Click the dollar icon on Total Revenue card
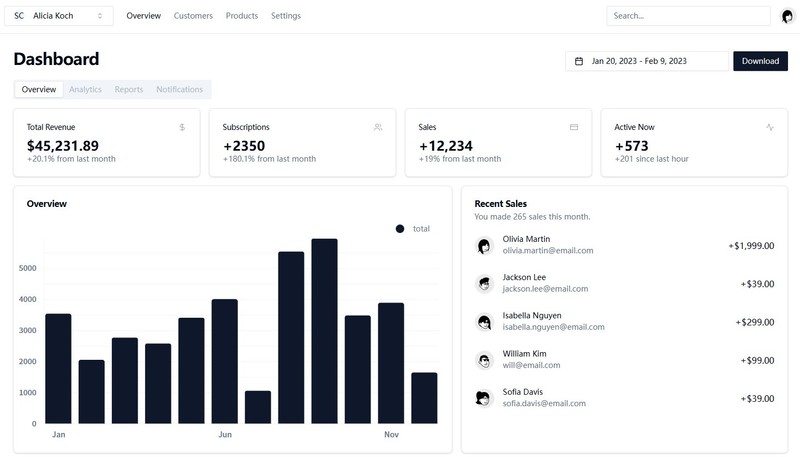The width and height of the screenshot is (800, 457). pos(182,127)
